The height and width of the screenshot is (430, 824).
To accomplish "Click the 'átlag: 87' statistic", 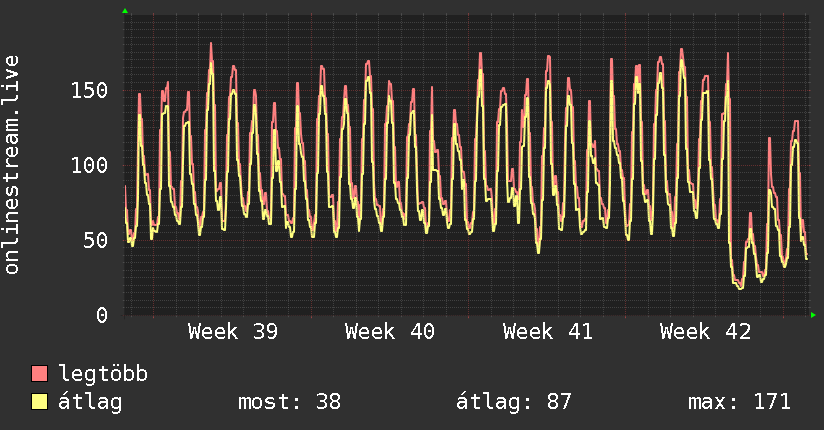I will (513, 402).
